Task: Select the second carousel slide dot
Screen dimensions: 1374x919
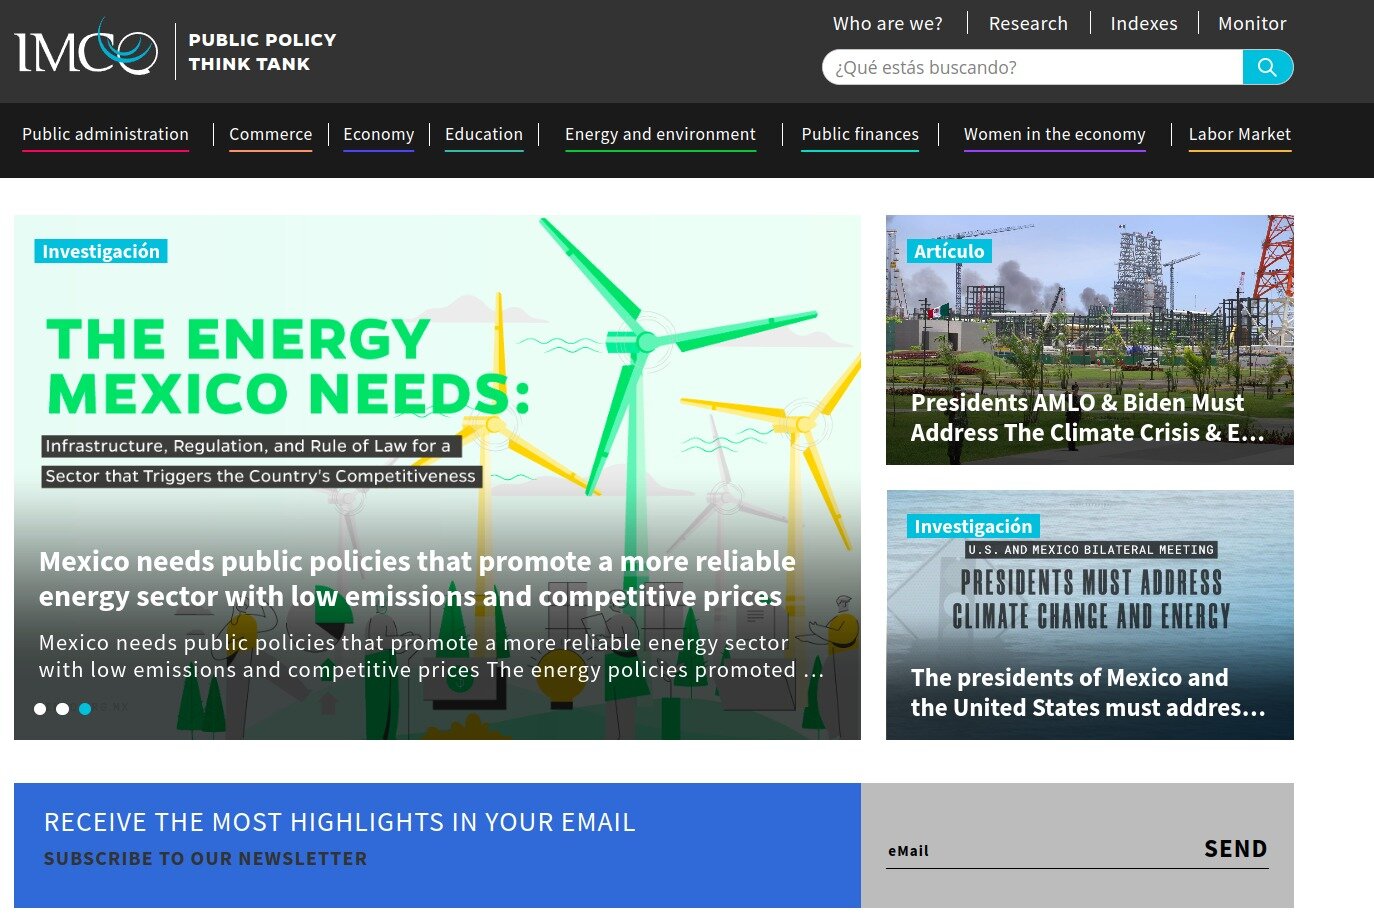Action: tap(62, 709)
